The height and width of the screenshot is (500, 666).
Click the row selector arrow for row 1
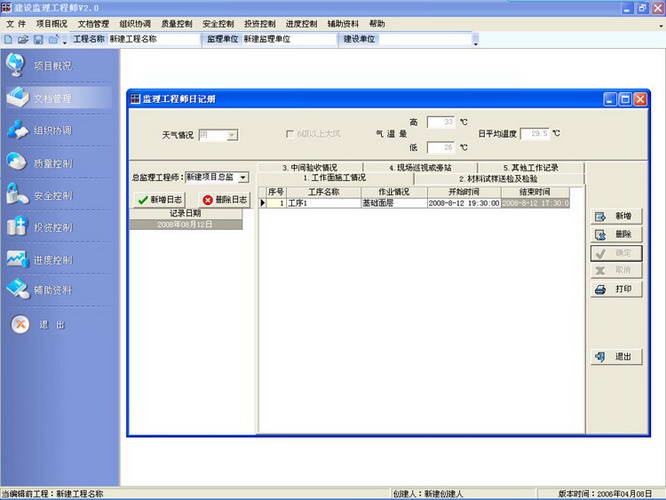262,203
